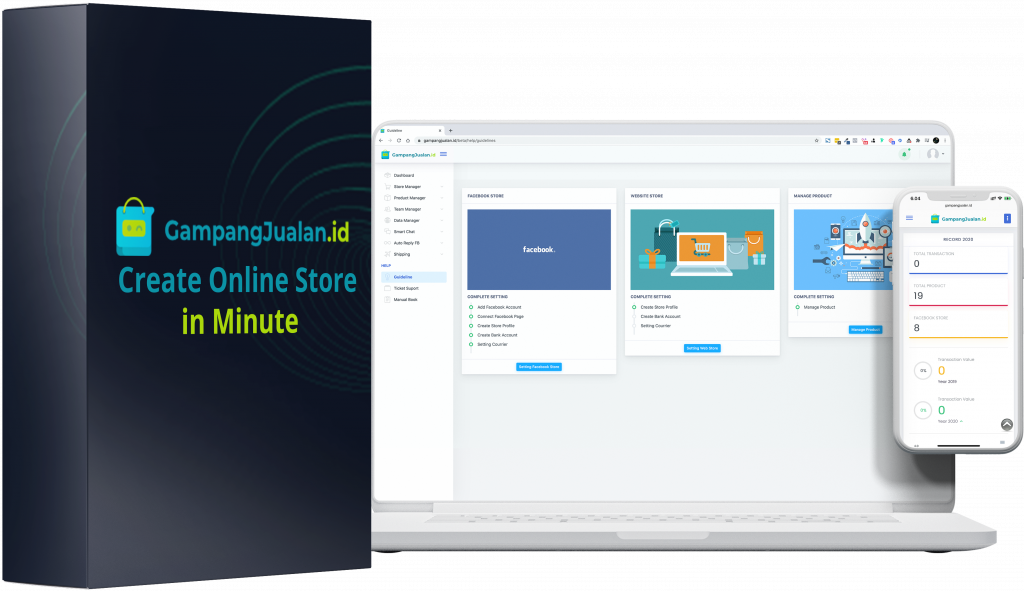Viewport: 1024px width, 592px height.
Task: Tap the blue three-dot button on the phone
Action: [x=1007, y=218]
